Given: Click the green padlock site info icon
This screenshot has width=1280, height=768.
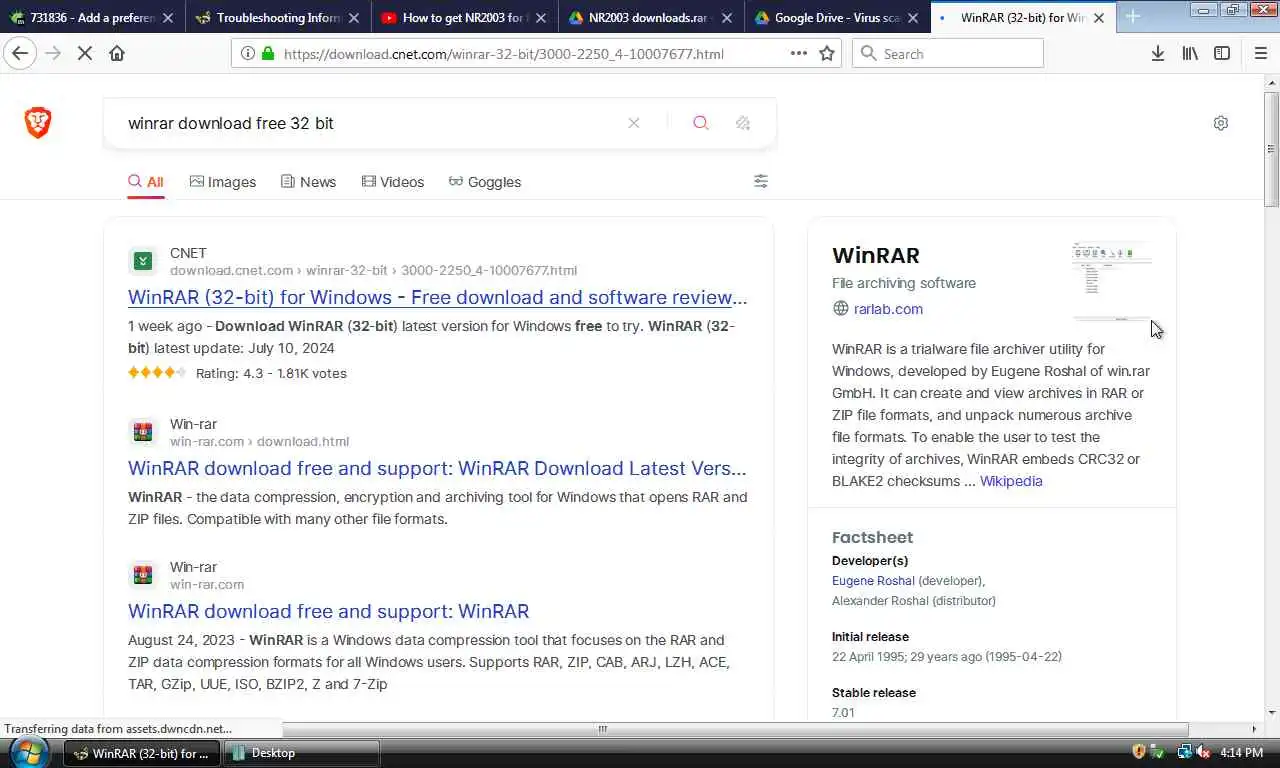Looking at the screenshot, I should tap(267, 53).
